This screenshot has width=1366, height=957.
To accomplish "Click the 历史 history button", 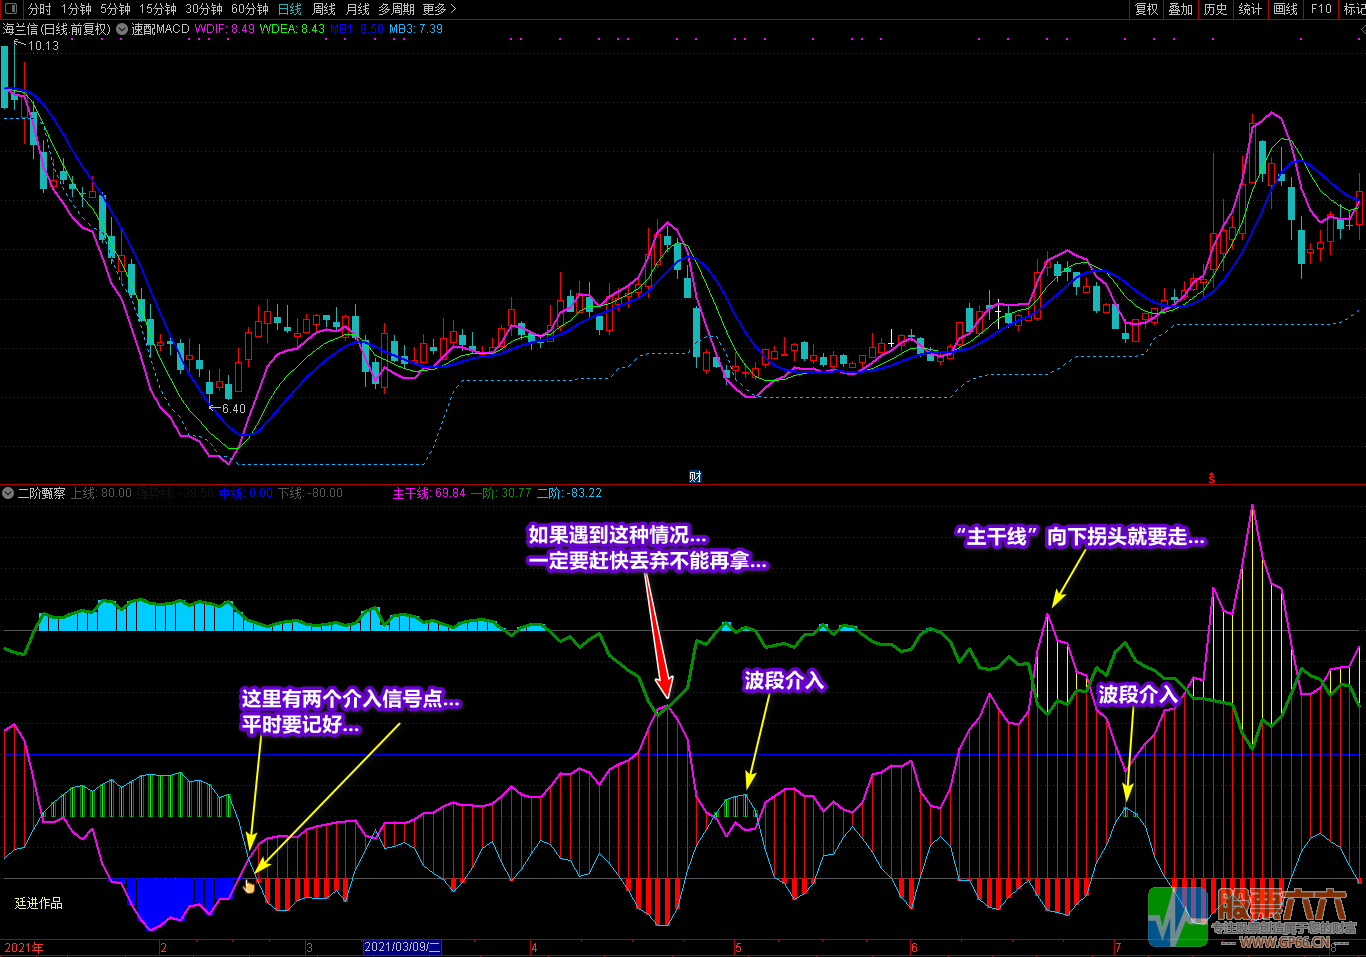I will point(1215,9).
